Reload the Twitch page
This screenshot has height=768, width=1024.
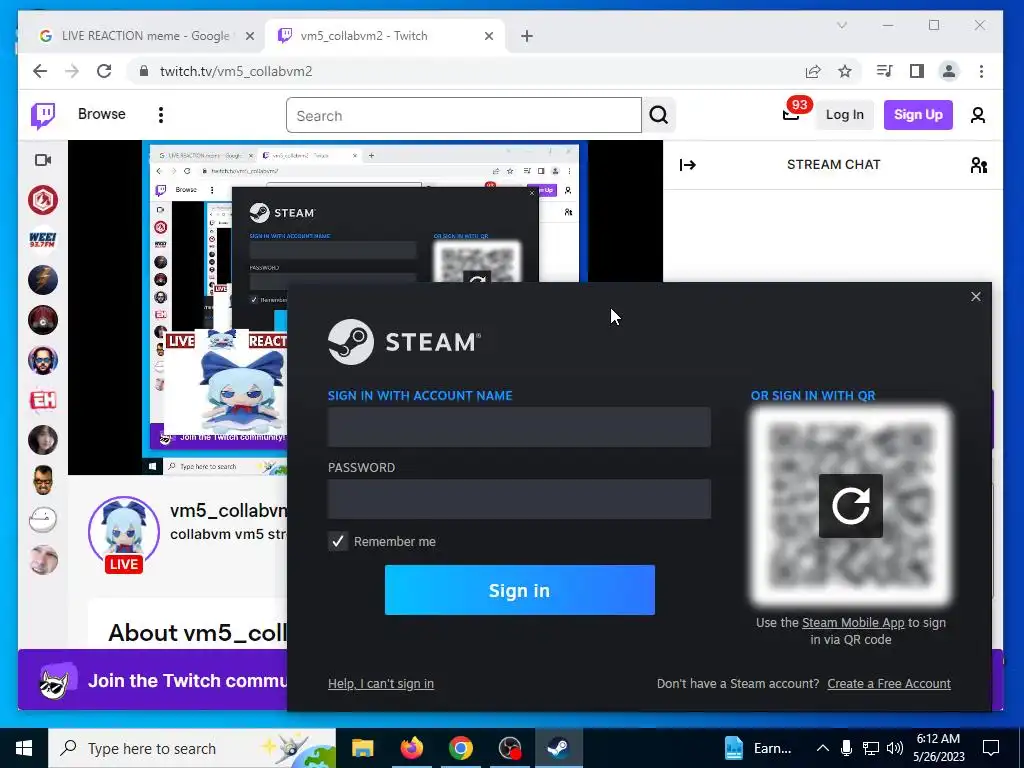(104, 71)
